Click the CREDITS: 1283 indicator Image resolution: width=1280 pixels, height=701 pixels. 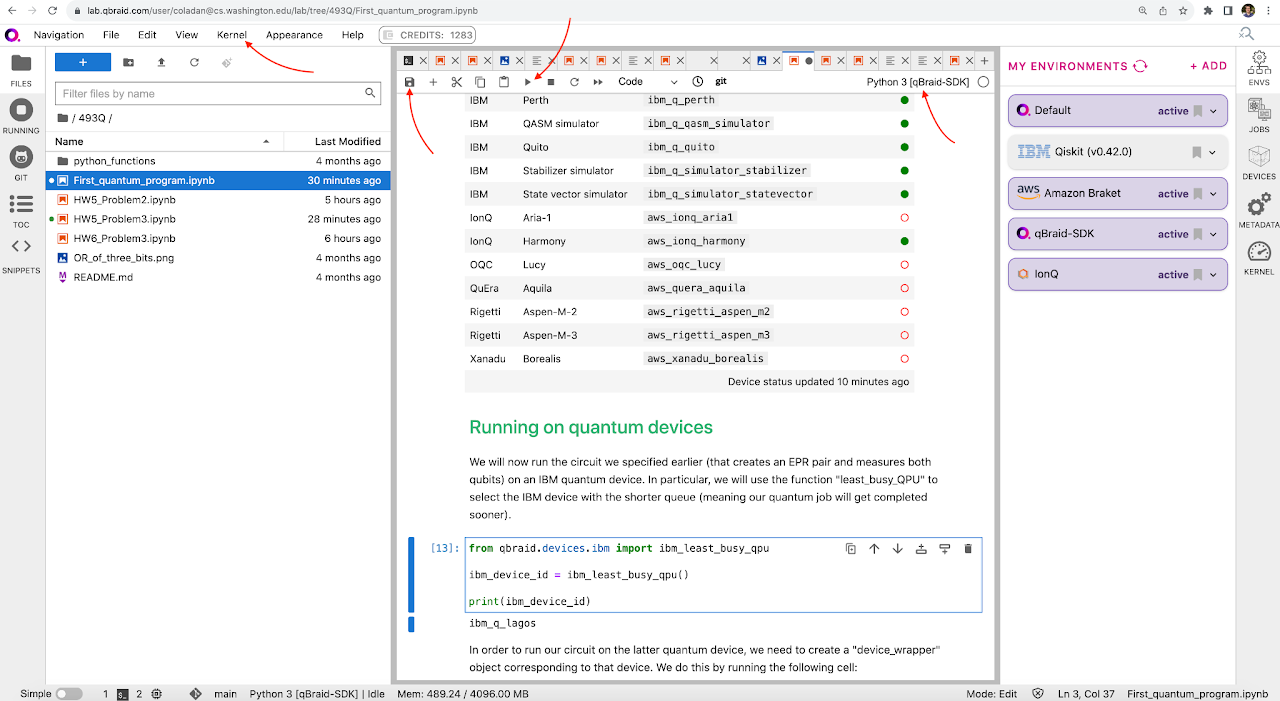point(429,35)
